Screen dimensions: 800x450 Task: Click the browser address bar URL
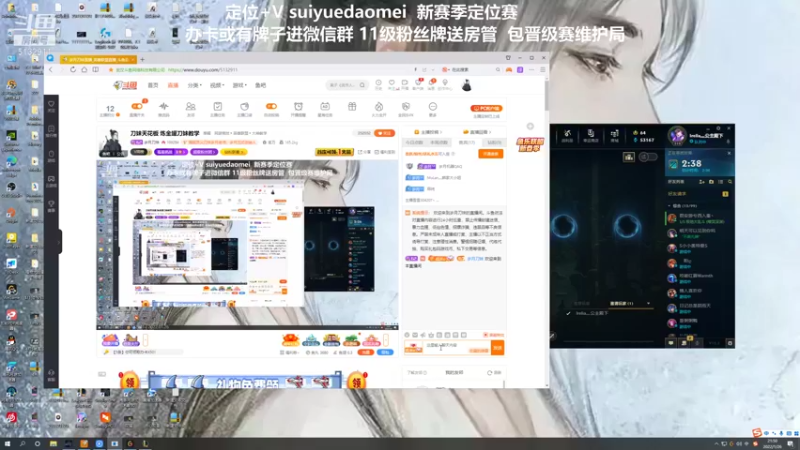[203, 69]
